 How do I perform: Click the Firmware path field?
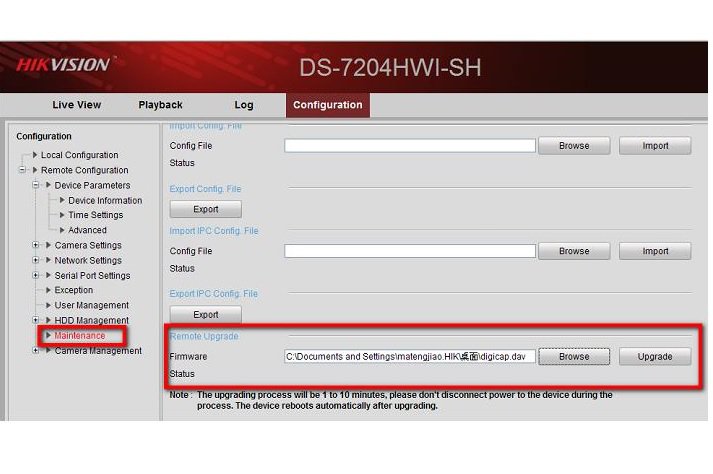point(410,356)
